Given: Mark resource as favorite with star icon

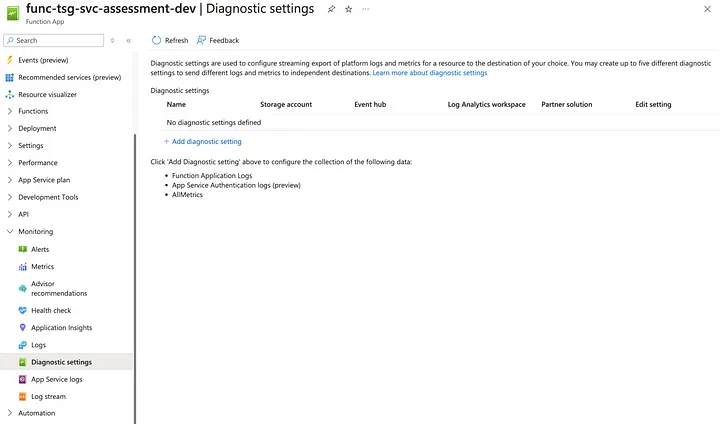Looking at the screenshot, I should tap(349, 9).
